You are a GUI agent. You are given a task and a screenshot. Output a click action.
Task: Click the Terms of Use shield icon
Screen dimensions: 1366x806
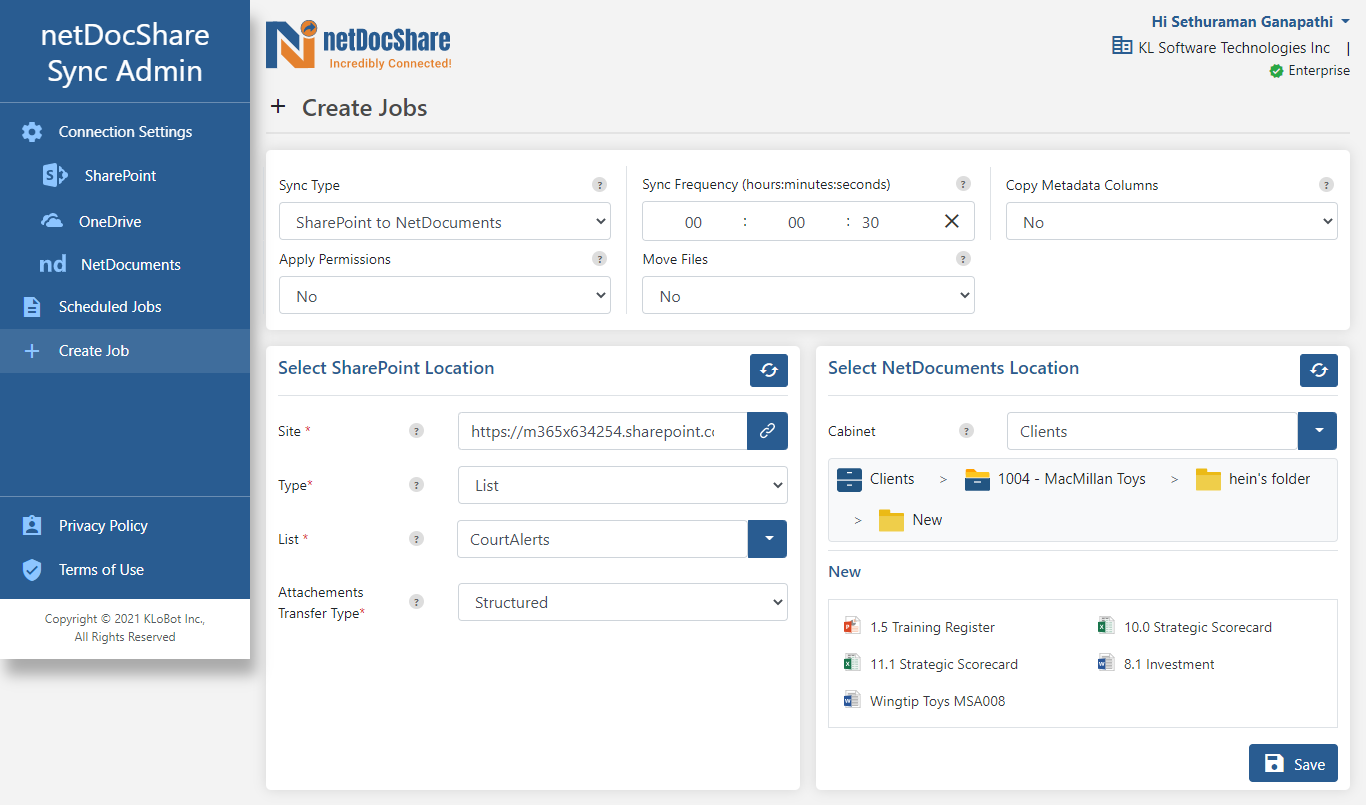pyautogui.click(x=32, y=570)
